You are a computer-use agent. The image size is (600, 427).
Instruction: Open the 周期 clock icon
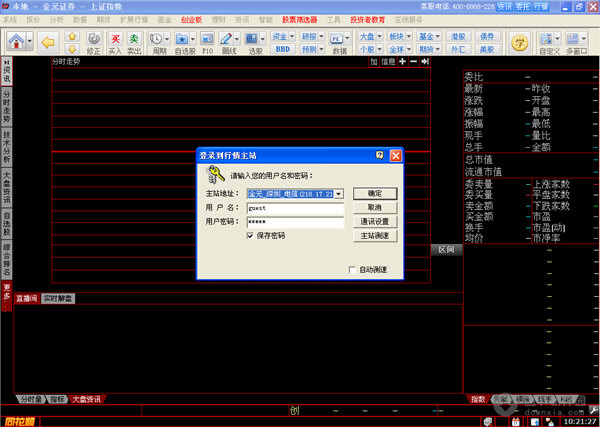click(x=156, y=39)
